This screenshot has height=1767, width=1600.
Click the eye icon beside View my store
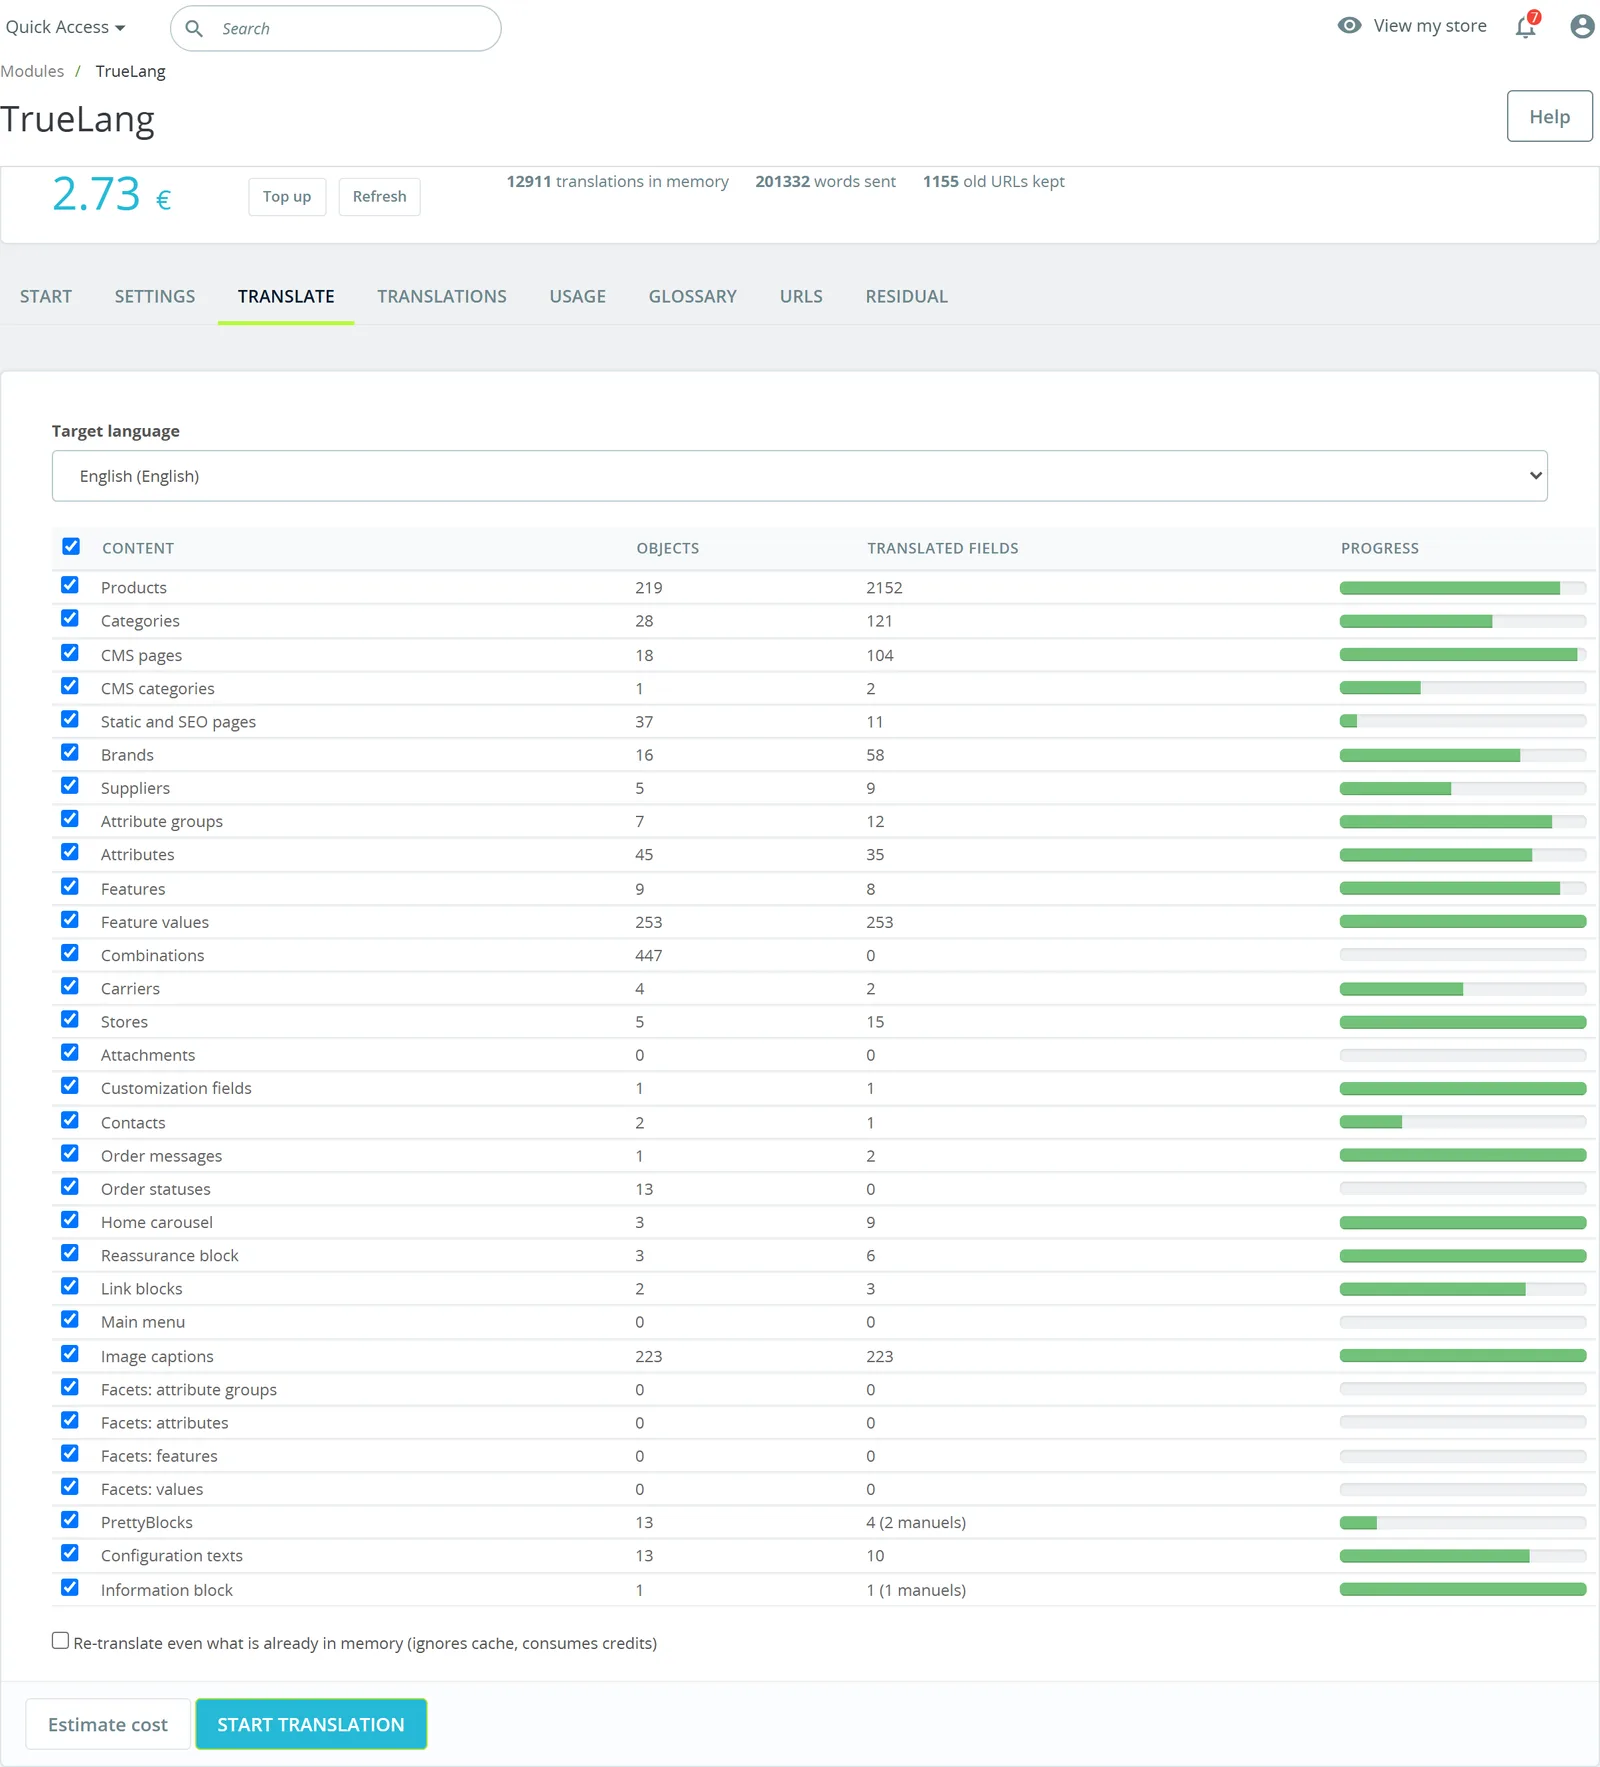coord(1350,26)
